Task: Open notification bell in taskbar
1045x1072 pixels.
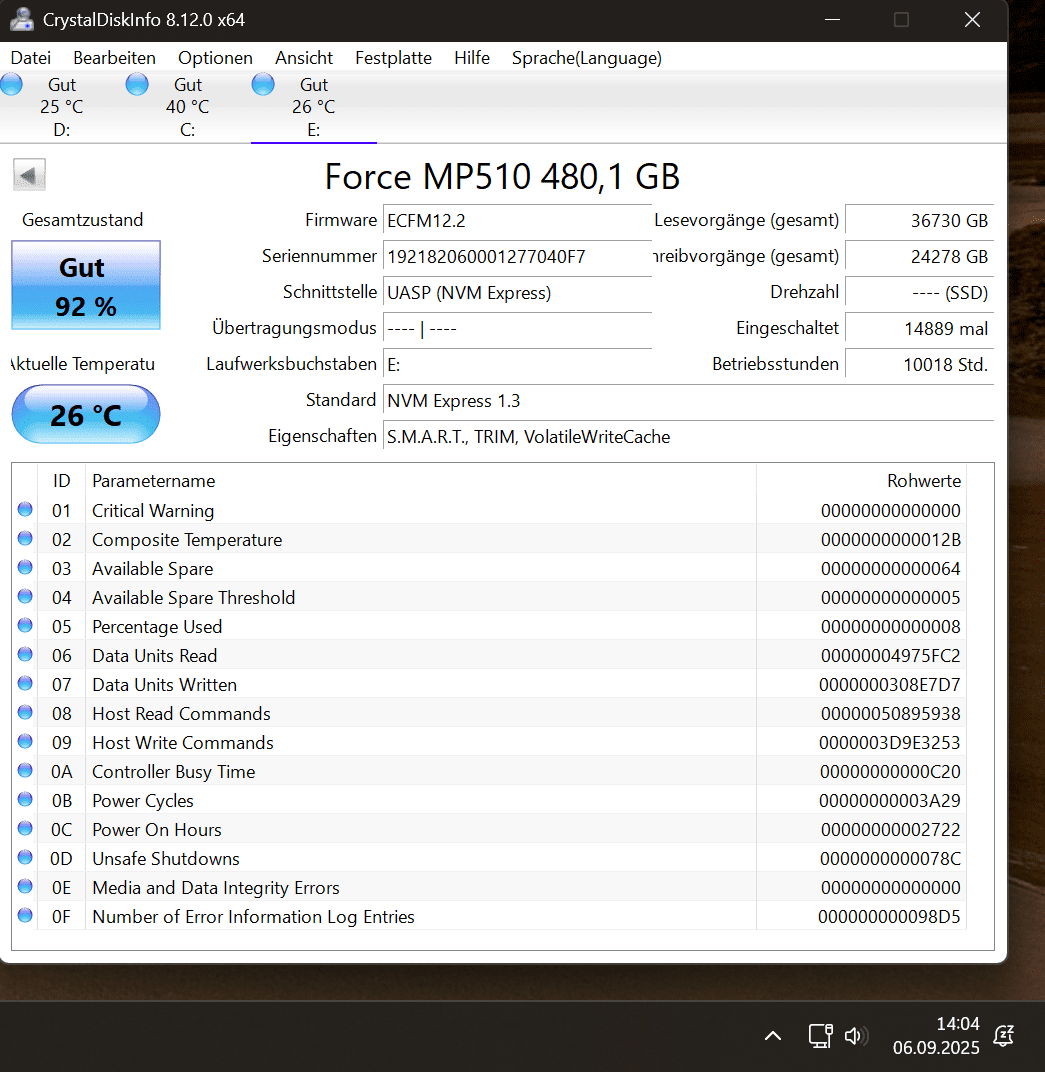Action: click(1003, 1036)
